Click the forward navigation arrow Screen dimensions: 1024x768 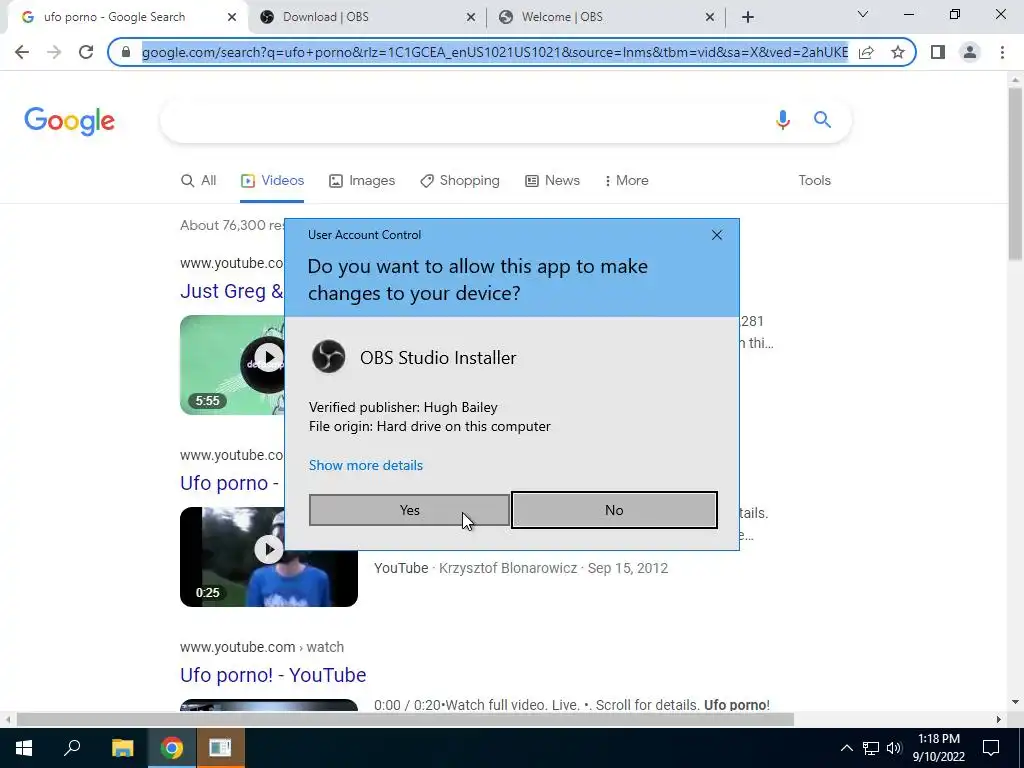pyautogui.click(x=54, y=52)
